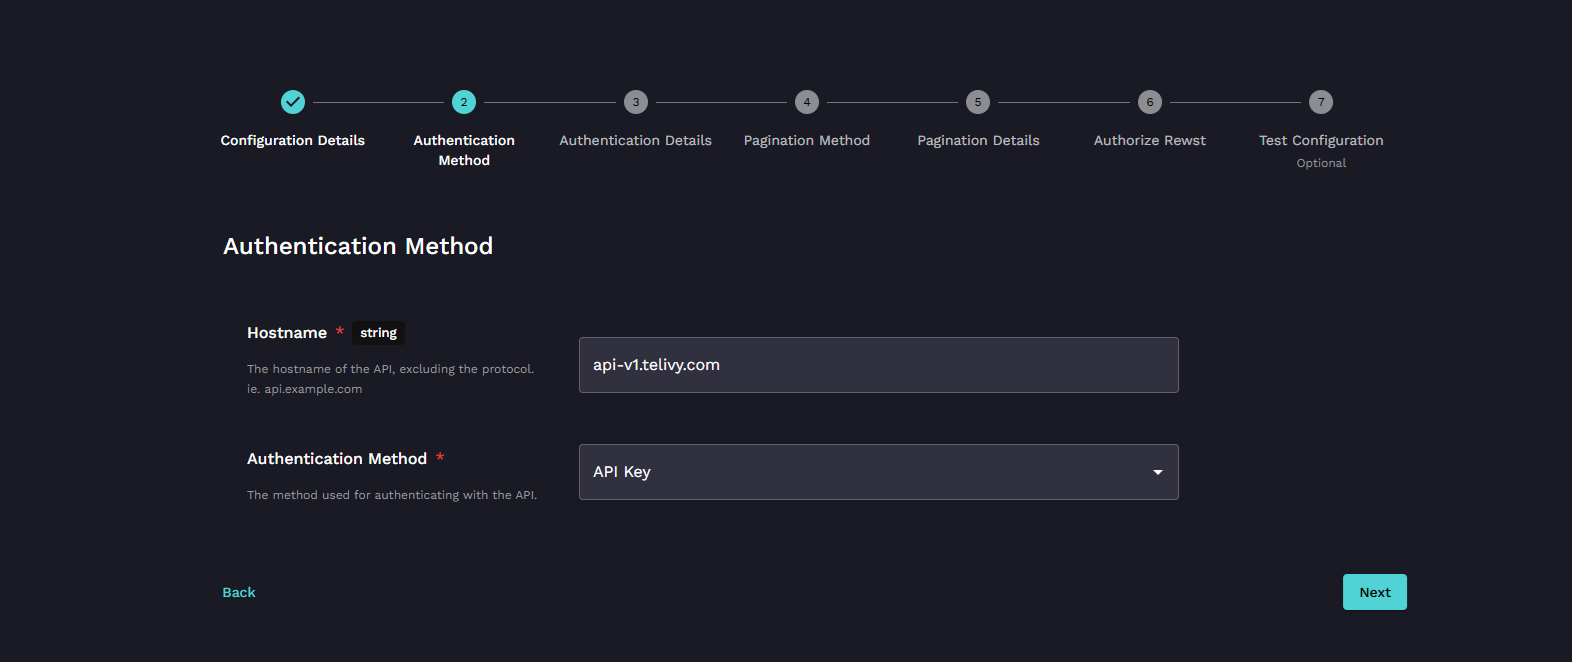Open the Authentication Method dropdown showing API Key
Viewport: 1572px width, 662px height.
point(879,472)
